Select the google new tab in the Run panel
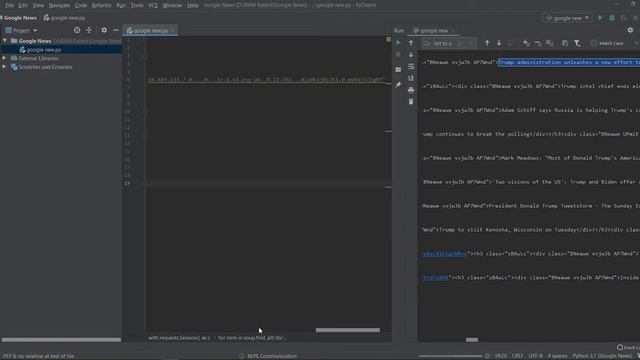640x360 pixels. pos(433,31)
